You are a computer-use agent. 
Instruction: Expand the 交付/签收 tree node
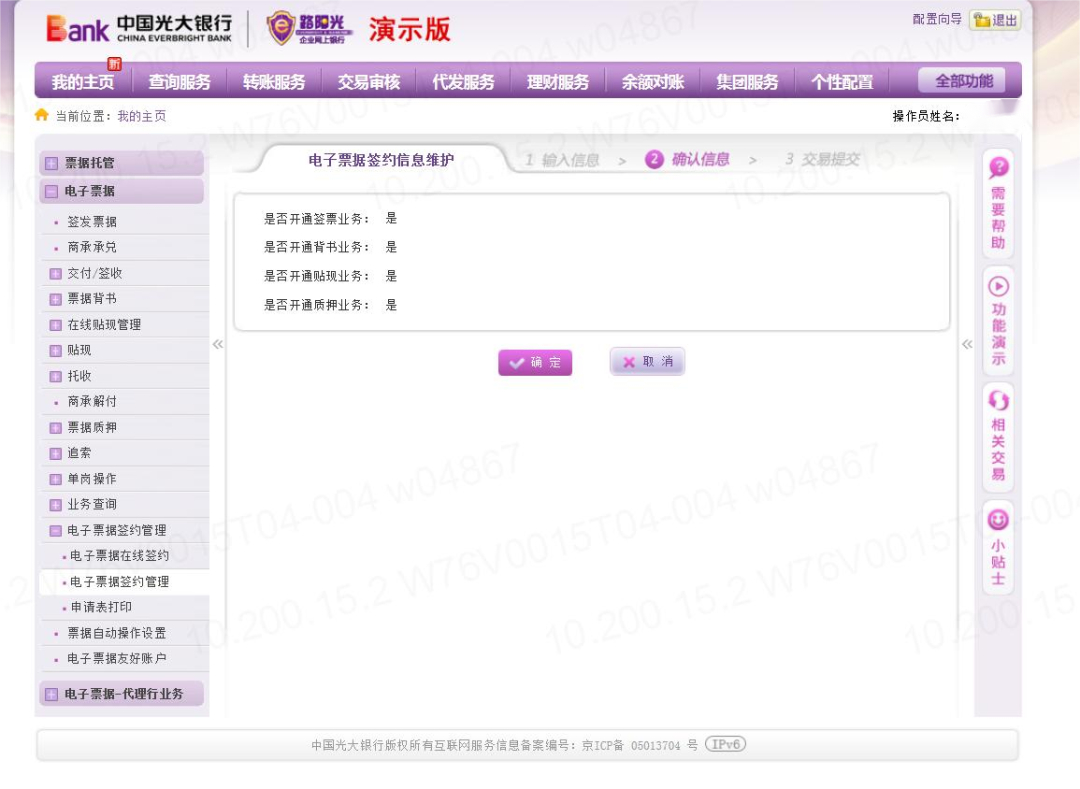pyautogui.click(x=56, y=273)
